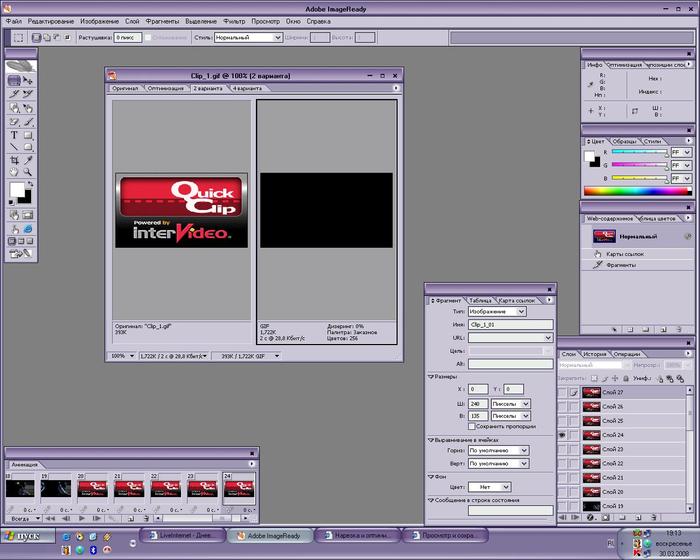Select the Brush tool

click(x=28, y=121)
